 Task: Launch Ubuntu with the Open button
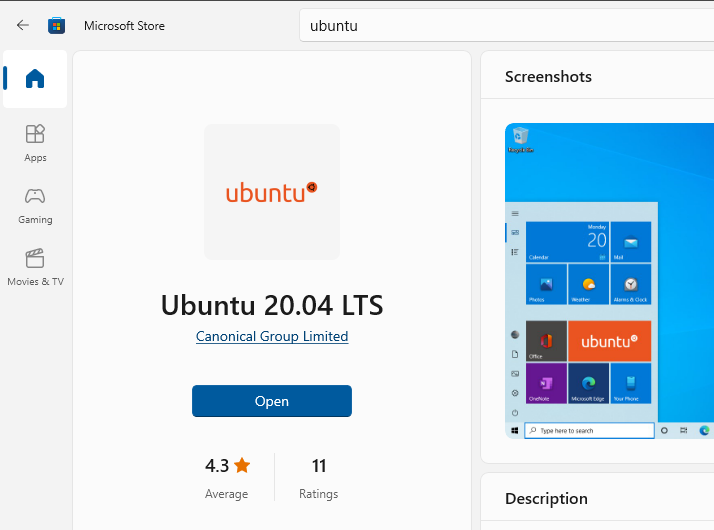click(272, 401)
